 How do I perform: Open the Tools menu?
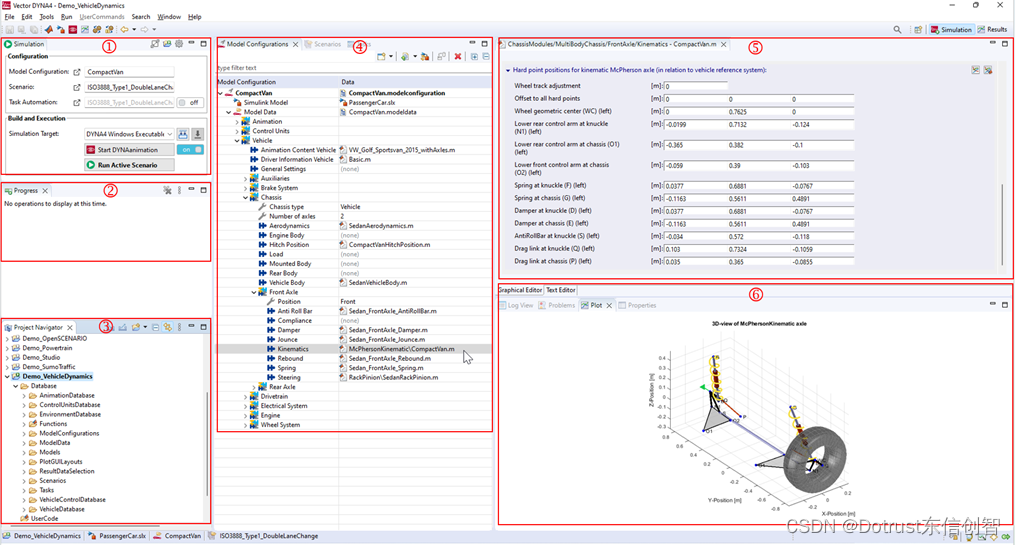47,17
